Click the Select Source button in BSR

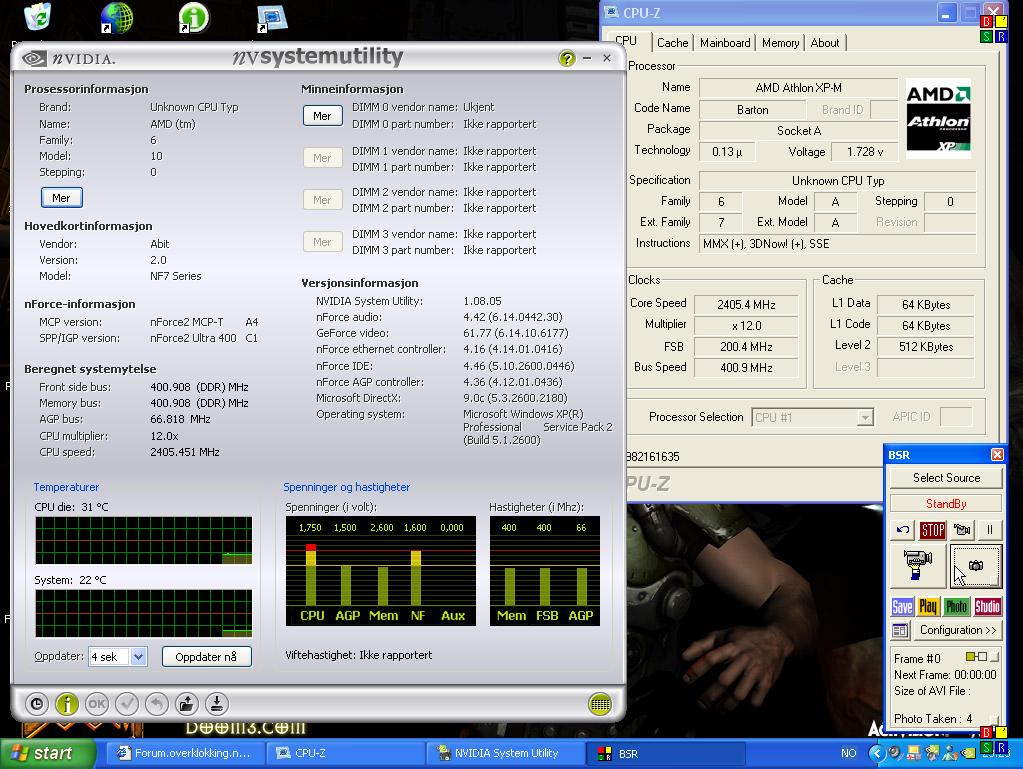(946, 478)
